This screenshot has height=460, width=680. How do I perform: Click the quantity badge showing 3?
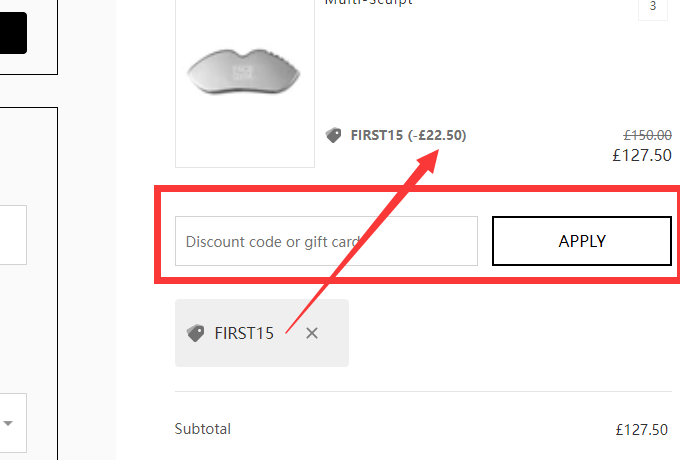[x=653, y=6]
